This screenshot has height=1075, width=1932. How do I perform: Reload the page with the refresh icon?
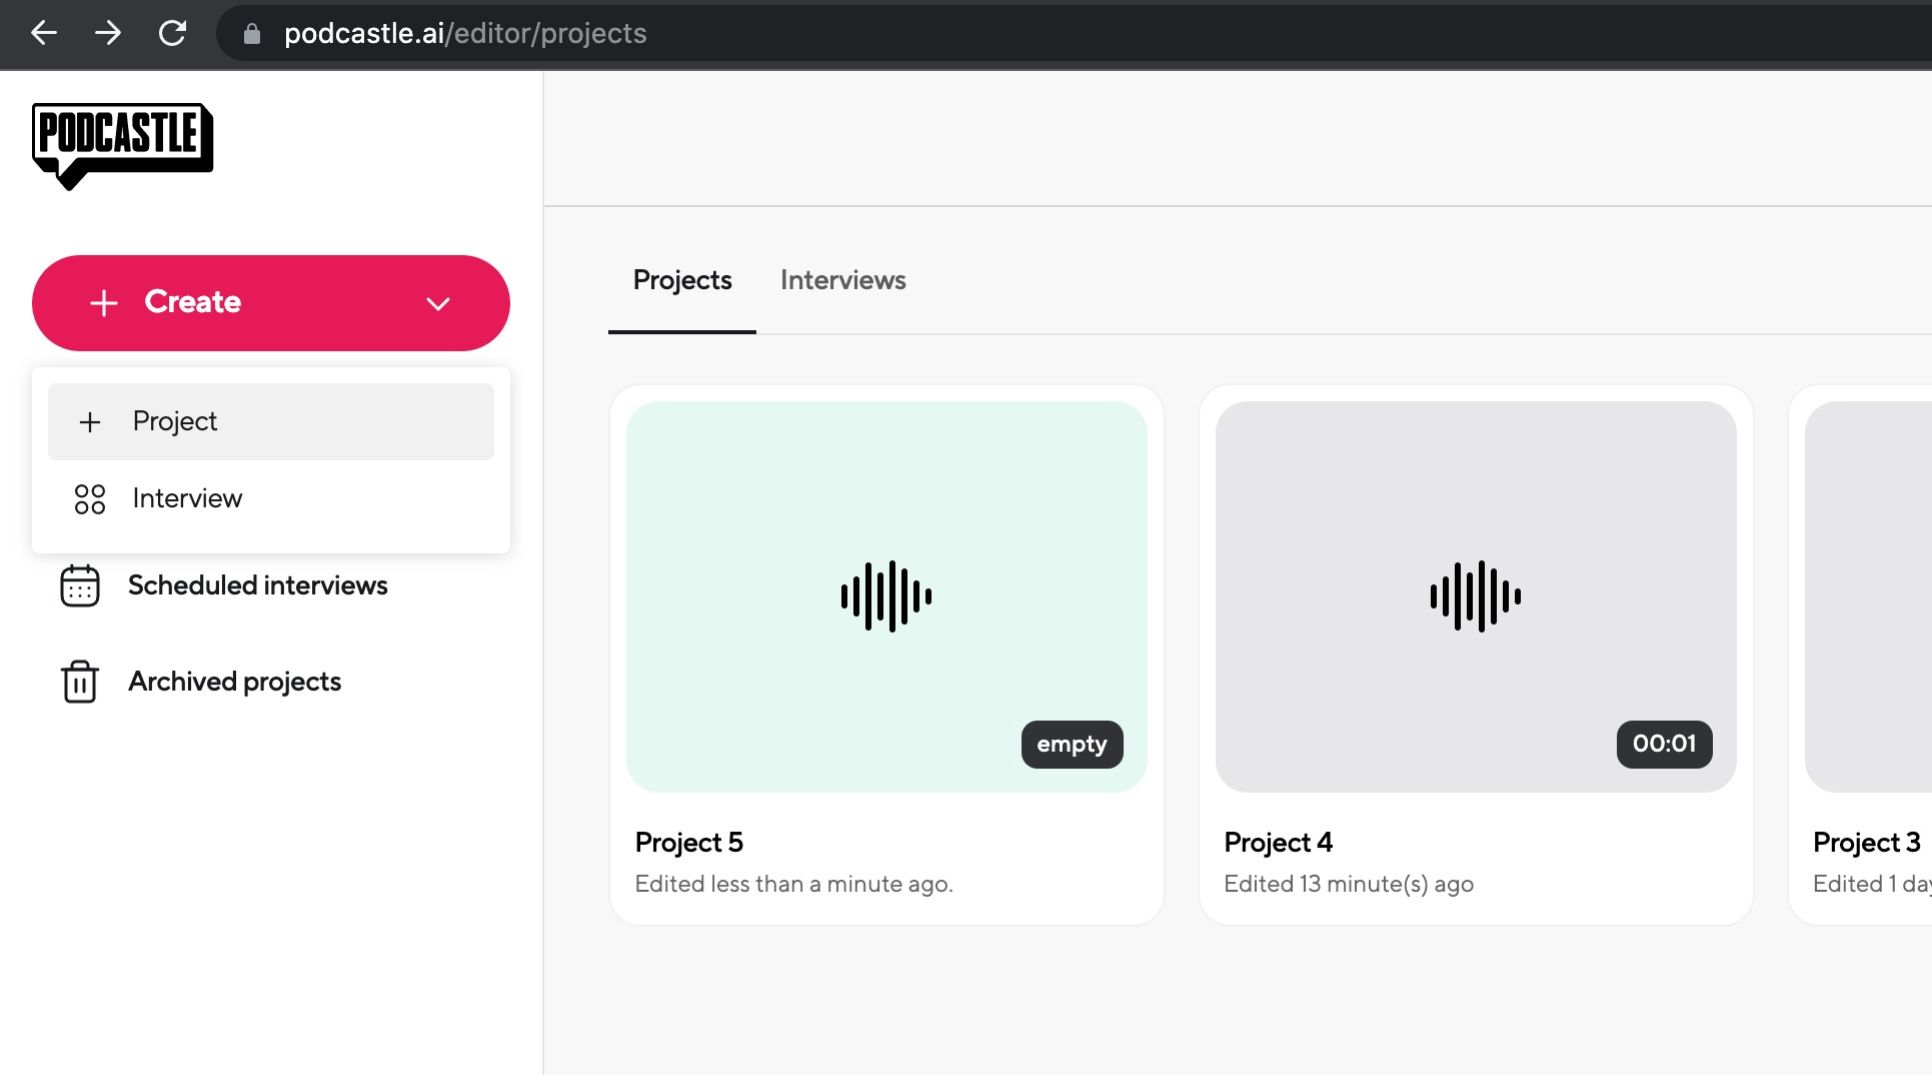(x=172, y=34)
